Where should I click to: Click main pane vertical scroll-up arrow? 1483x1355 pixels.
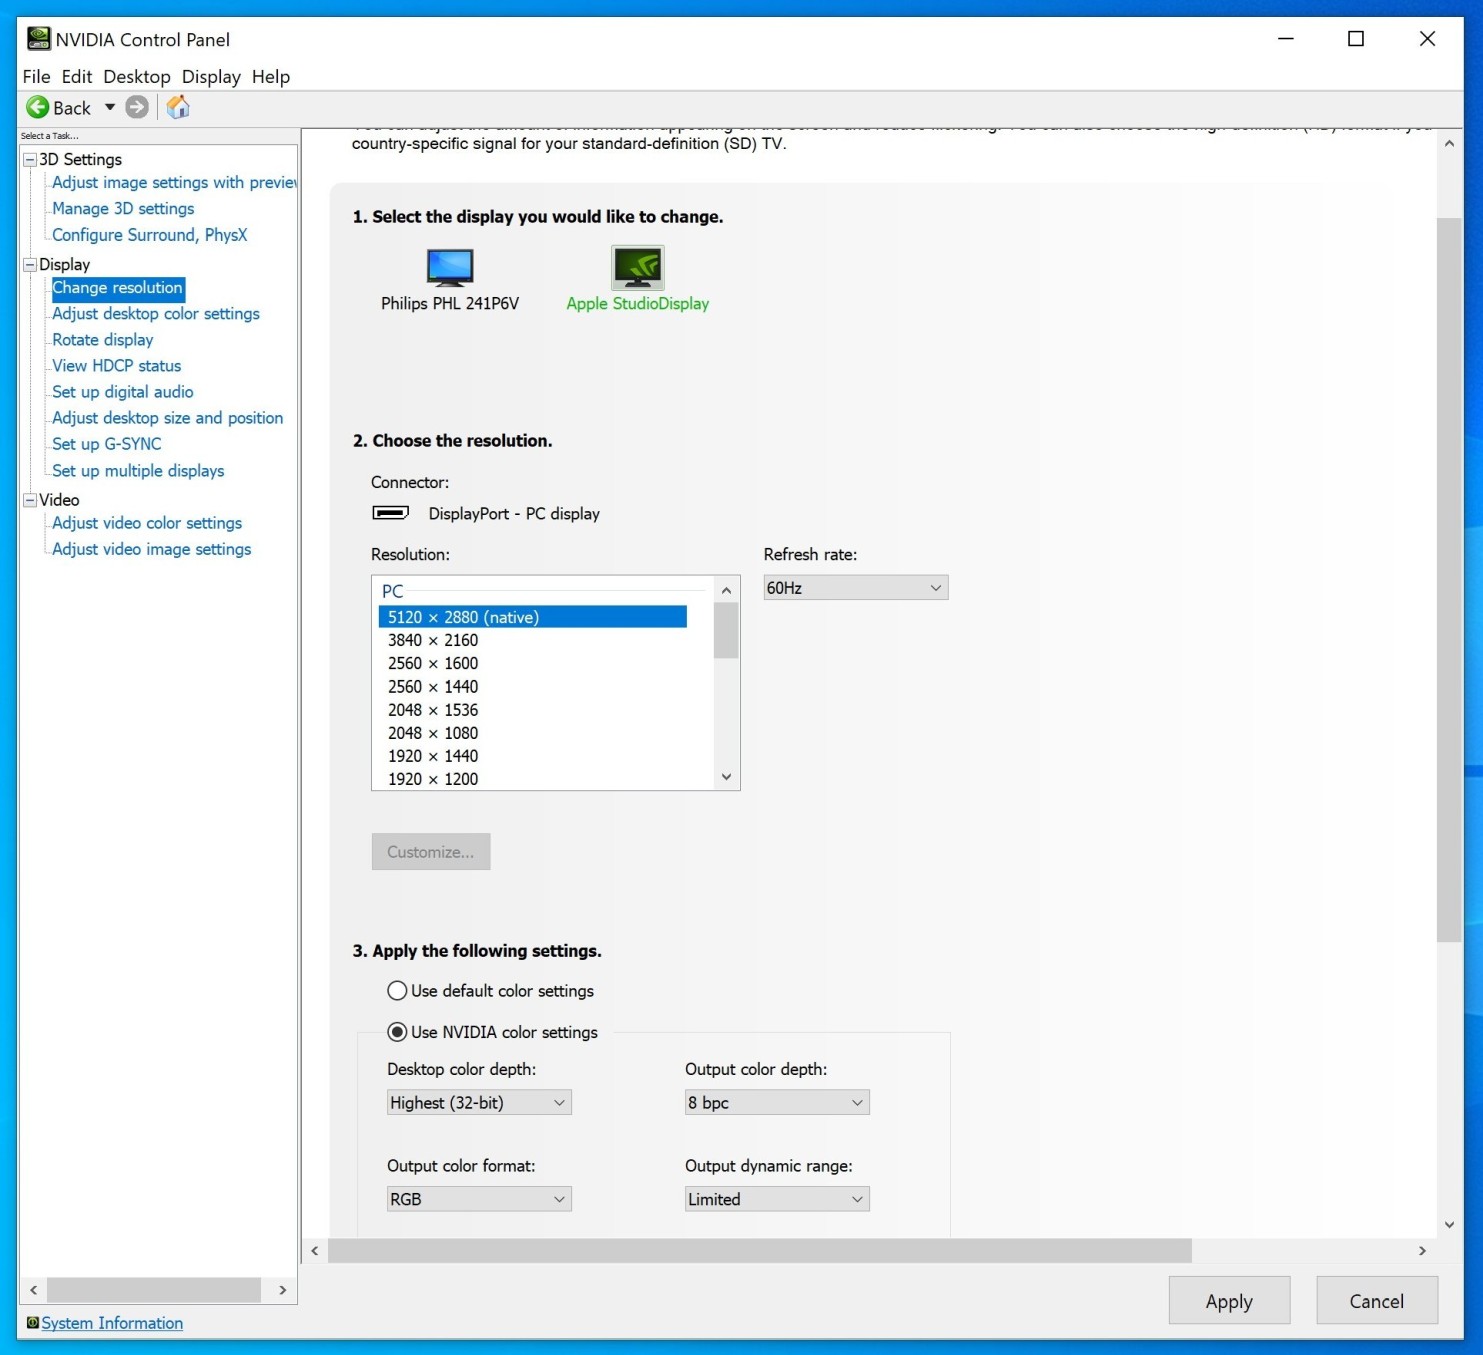pyautogui.click(x=1449, y=144)
